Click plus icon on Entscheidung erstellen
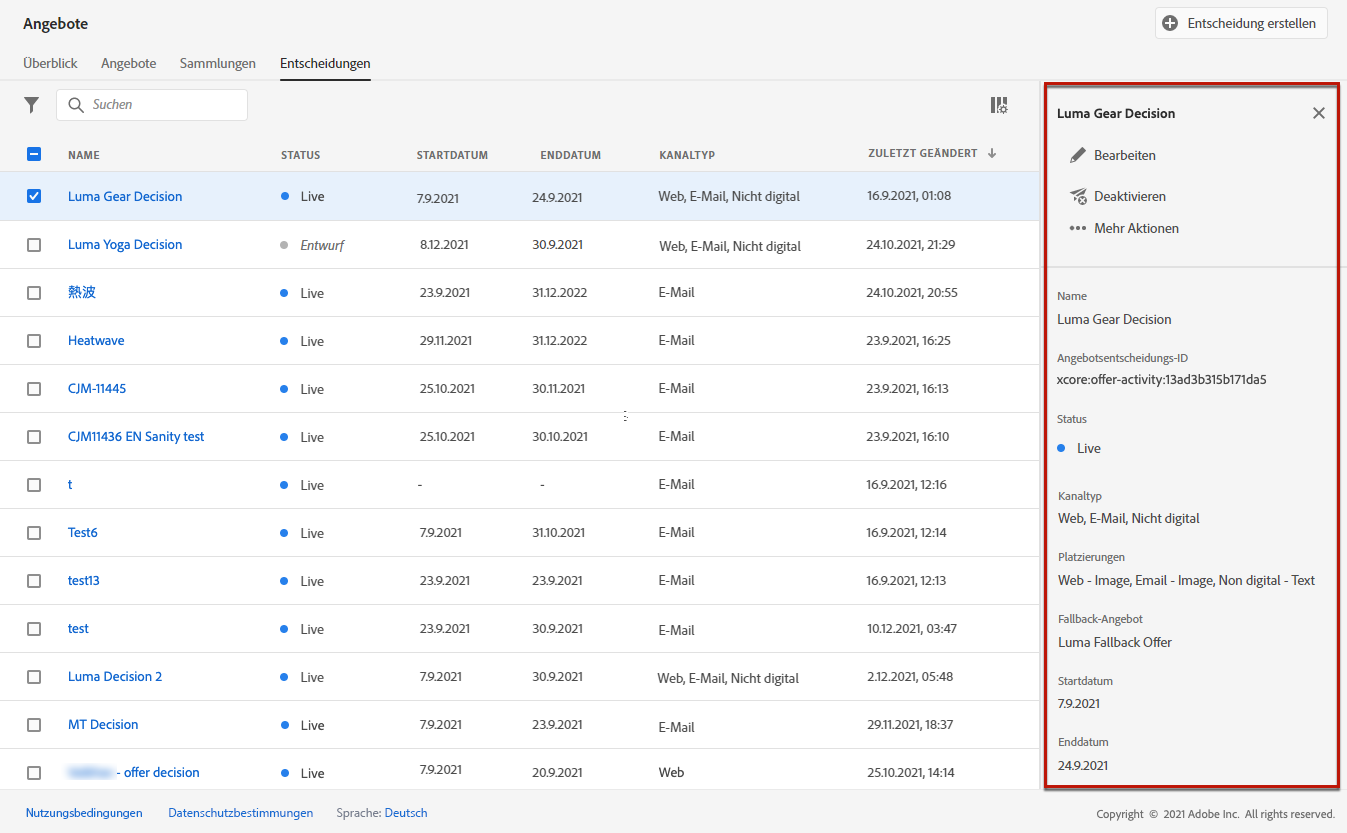Image resolution: width=1347 pixels, height=833 pixels. tap(1170, 23)
